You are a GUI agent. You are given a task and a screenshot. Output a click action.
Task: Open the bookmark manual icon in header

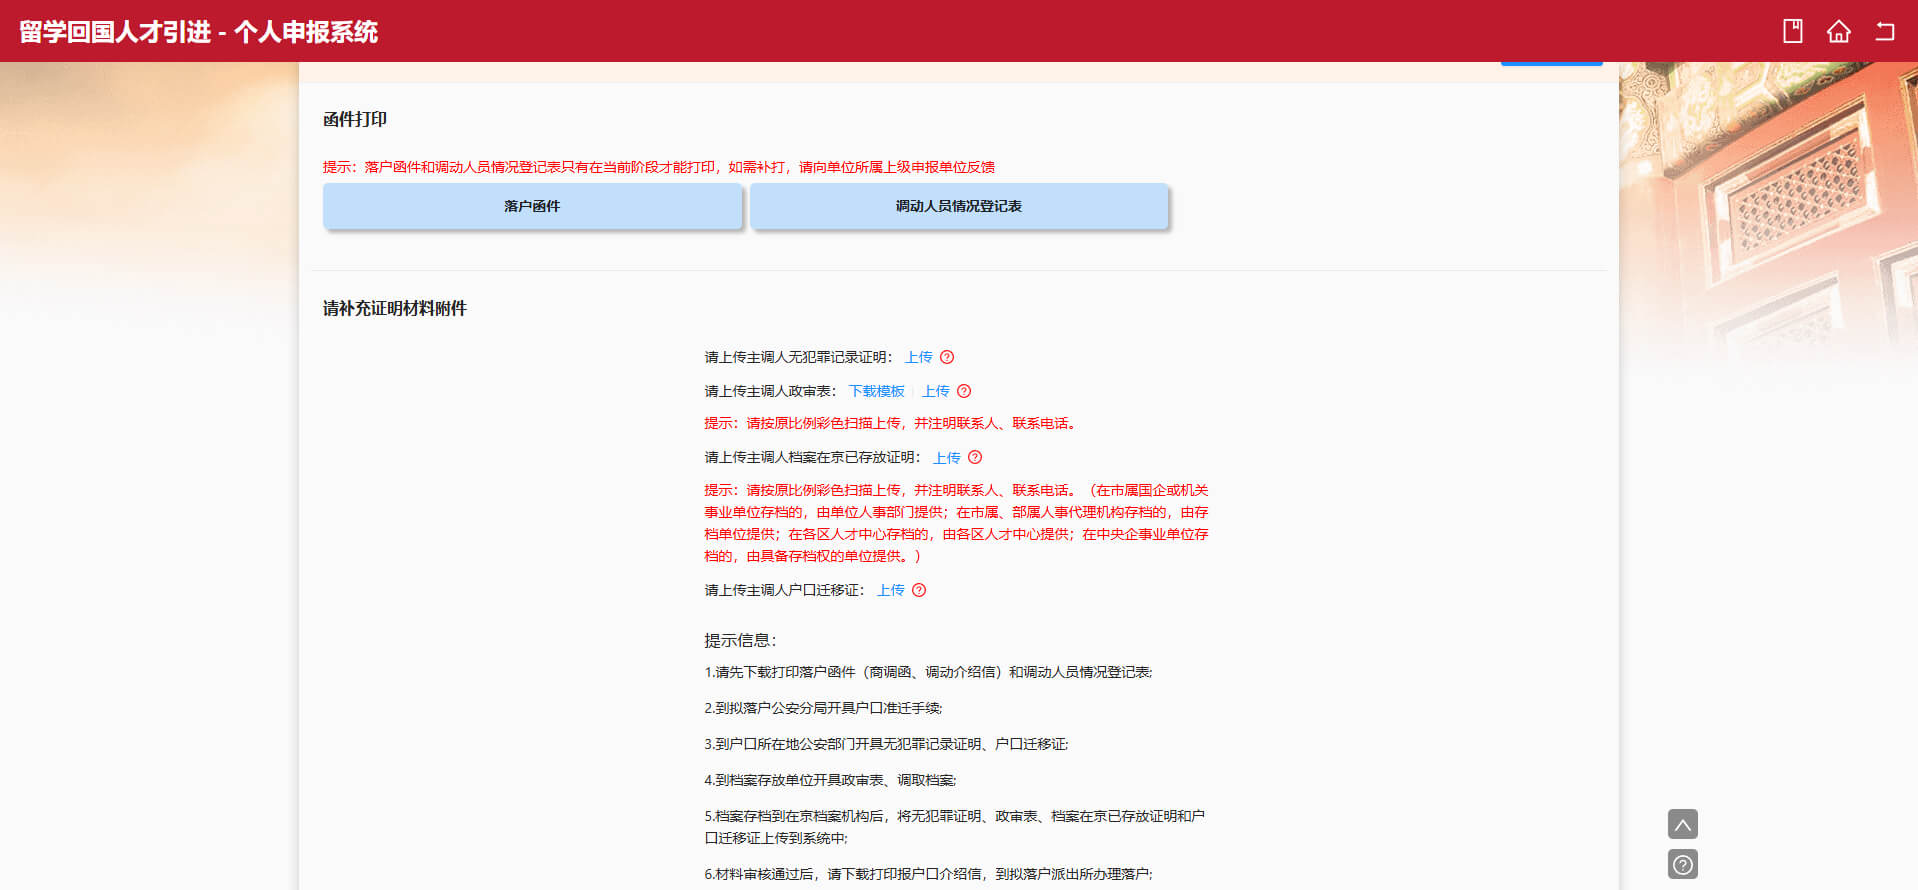point(1792,31)
